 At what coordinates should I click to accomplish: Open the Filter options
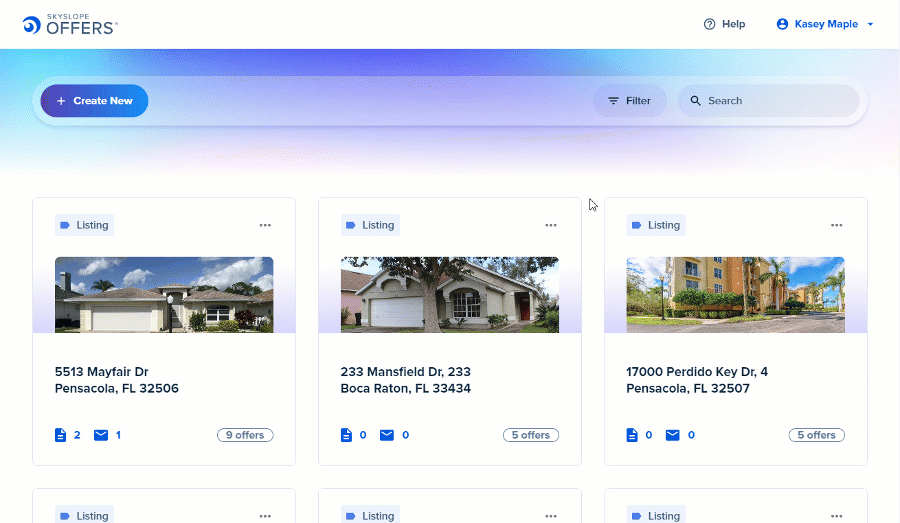point(630,100)
